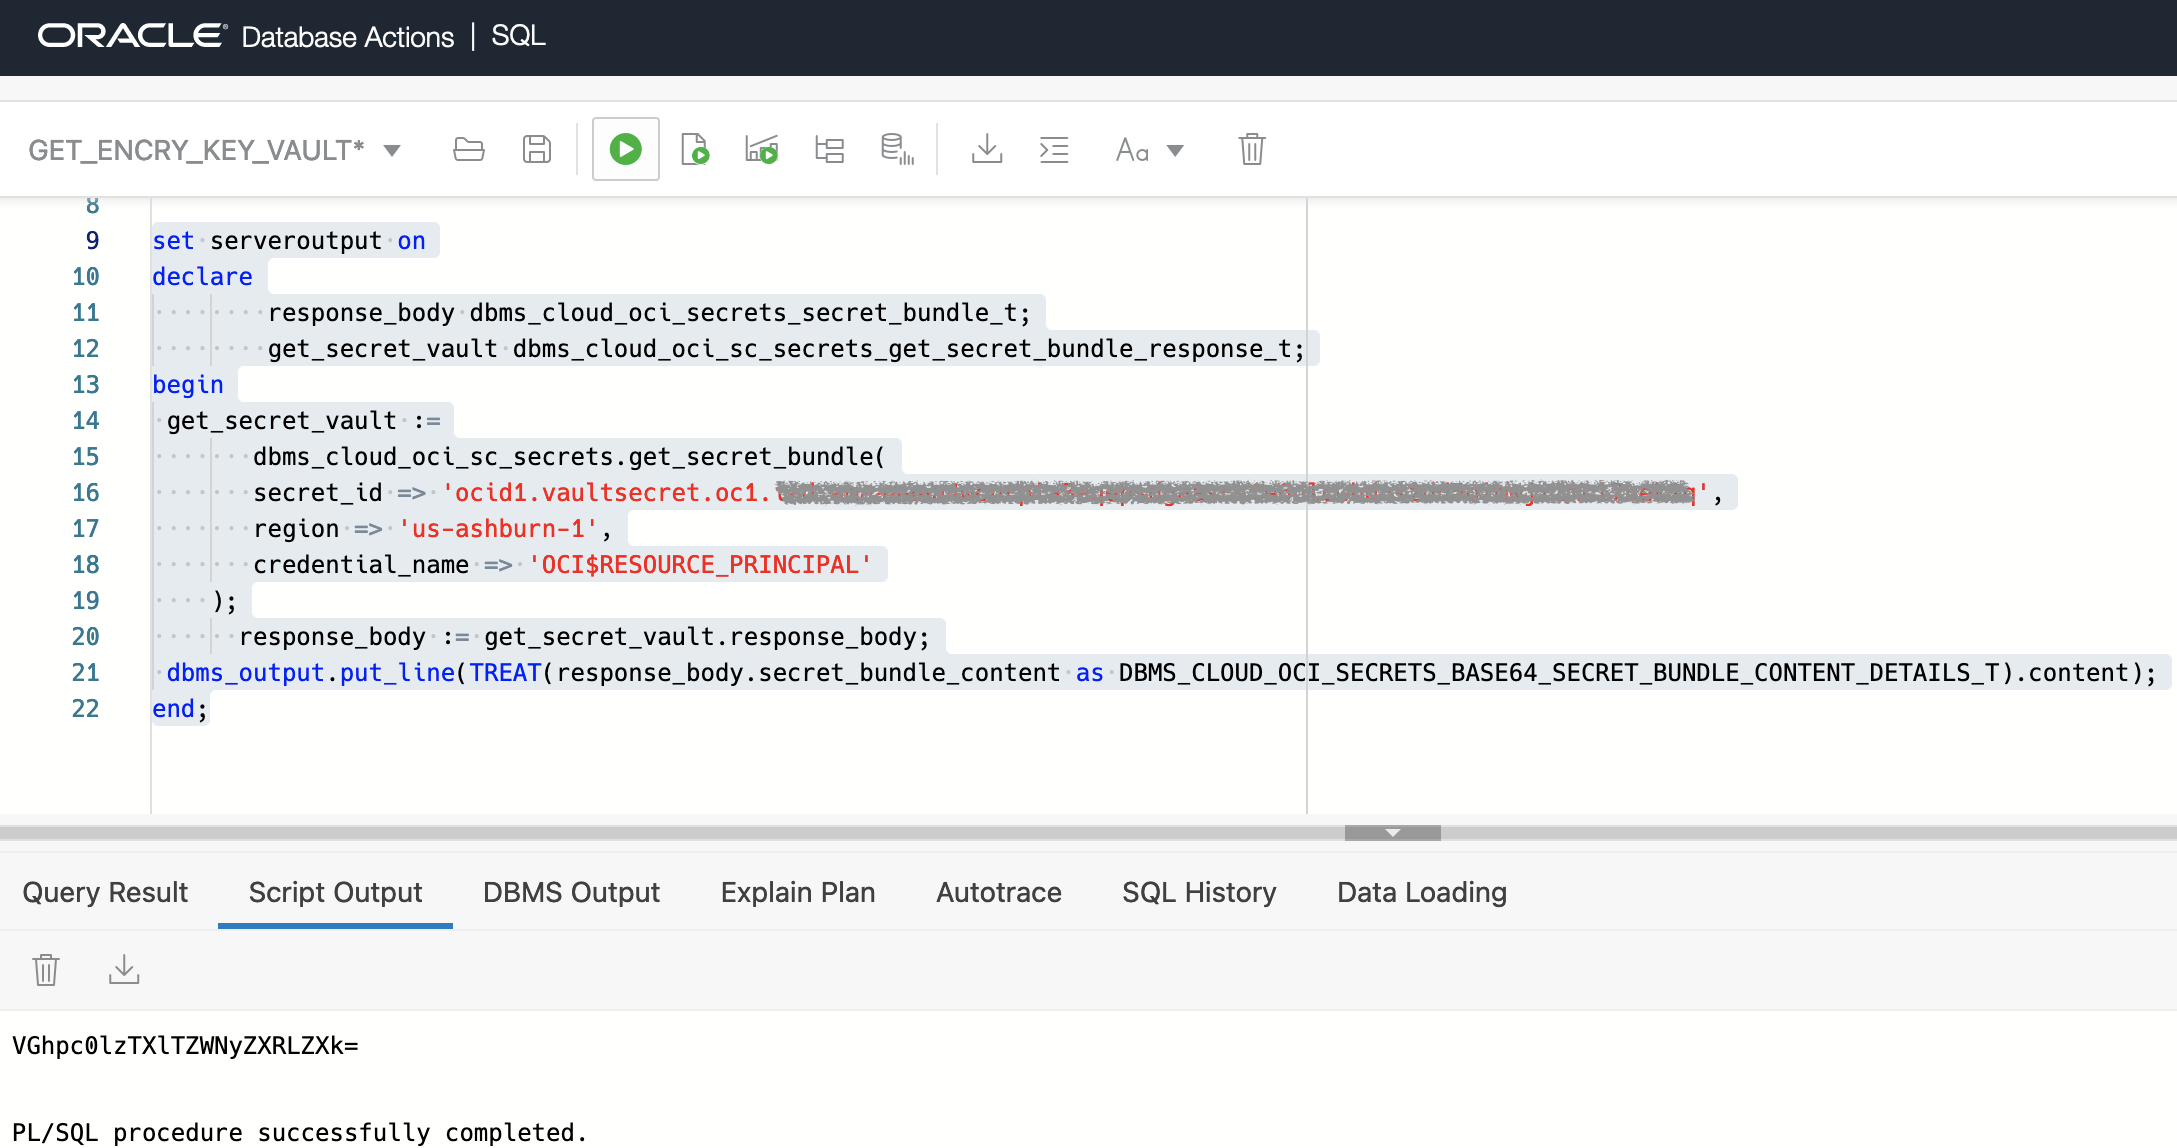Screen dimensions: 2177x1148
Task: Select the SQL History tab
Action: (x=1199, y=892)
